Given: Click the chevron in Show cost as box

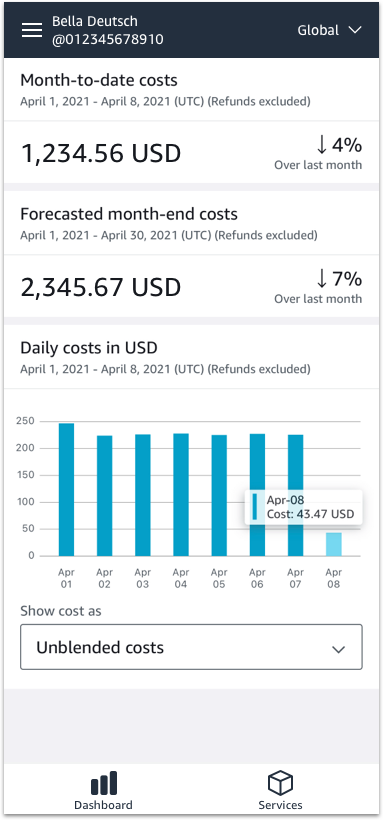Looking at the screenshot, I should click(339, 649).
